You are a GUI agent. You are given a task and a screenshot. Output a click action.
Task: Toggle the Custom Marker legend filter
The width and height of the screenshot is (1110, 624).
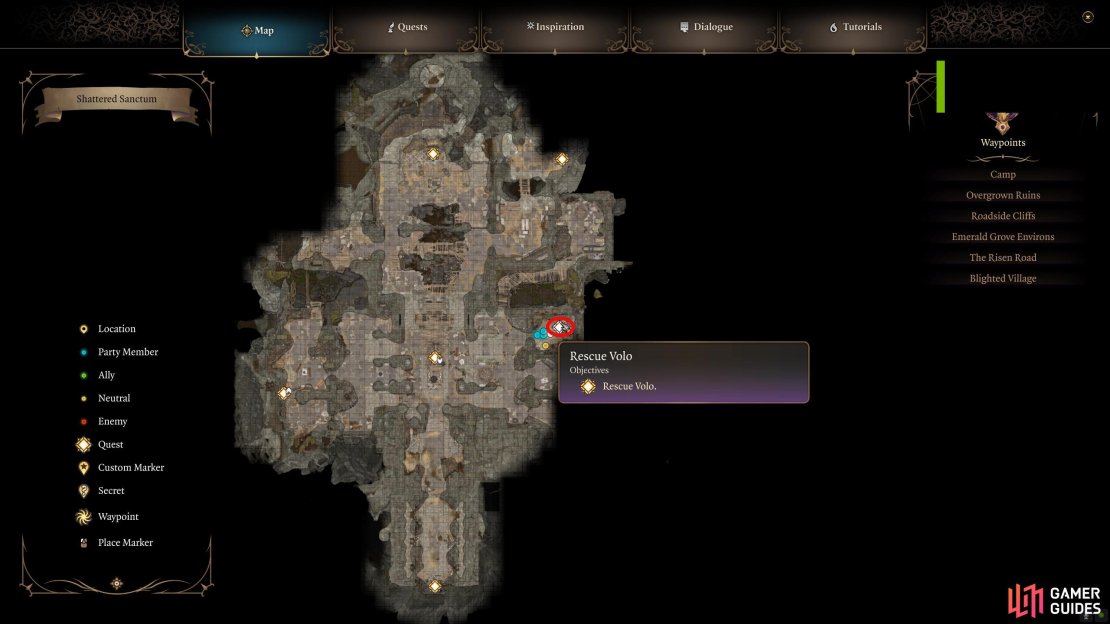point(120,467)
